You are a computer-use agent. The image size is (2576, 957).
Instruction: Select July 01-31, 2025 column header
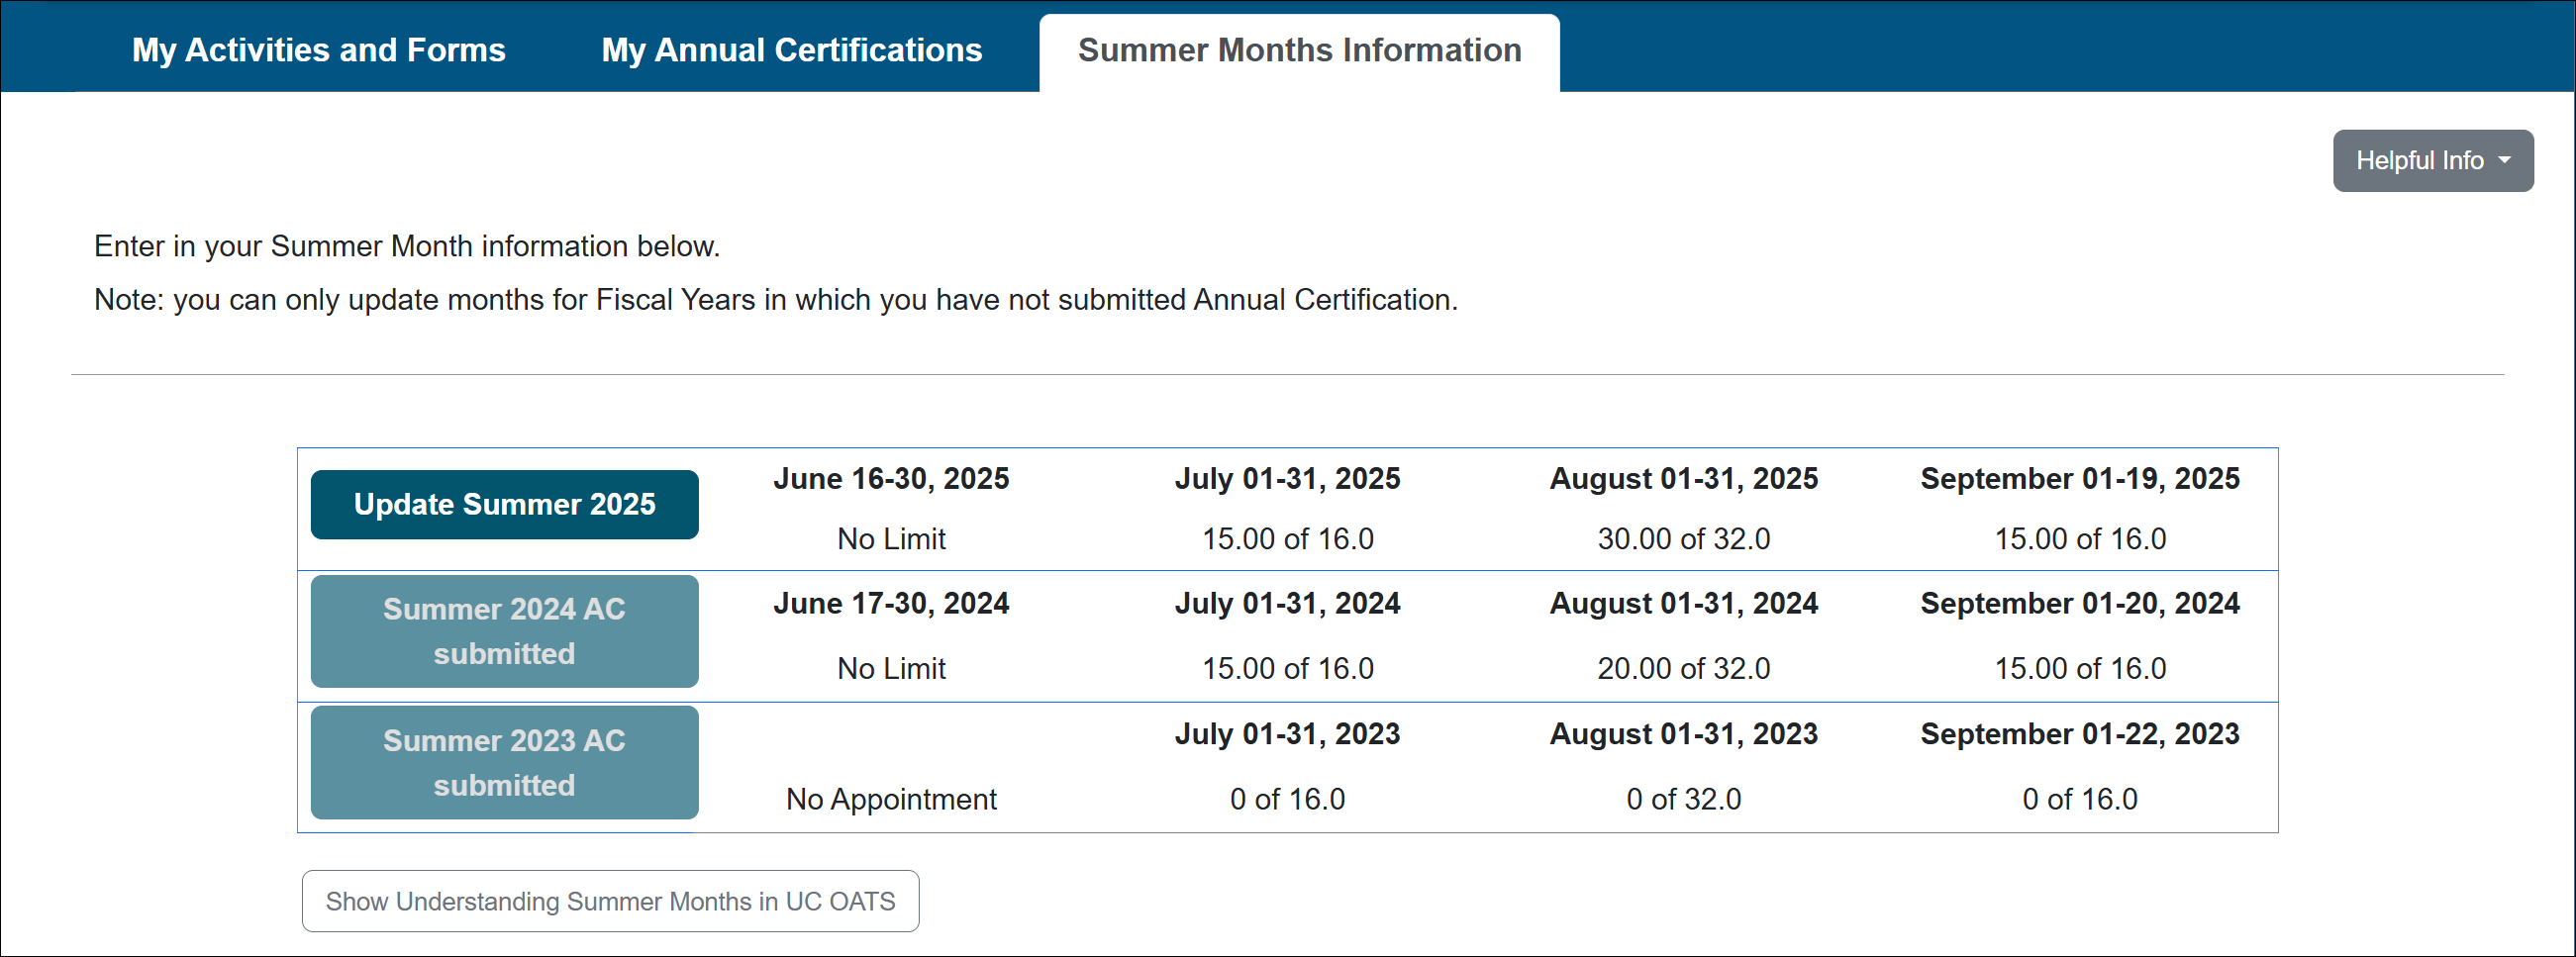(1288, 478)
